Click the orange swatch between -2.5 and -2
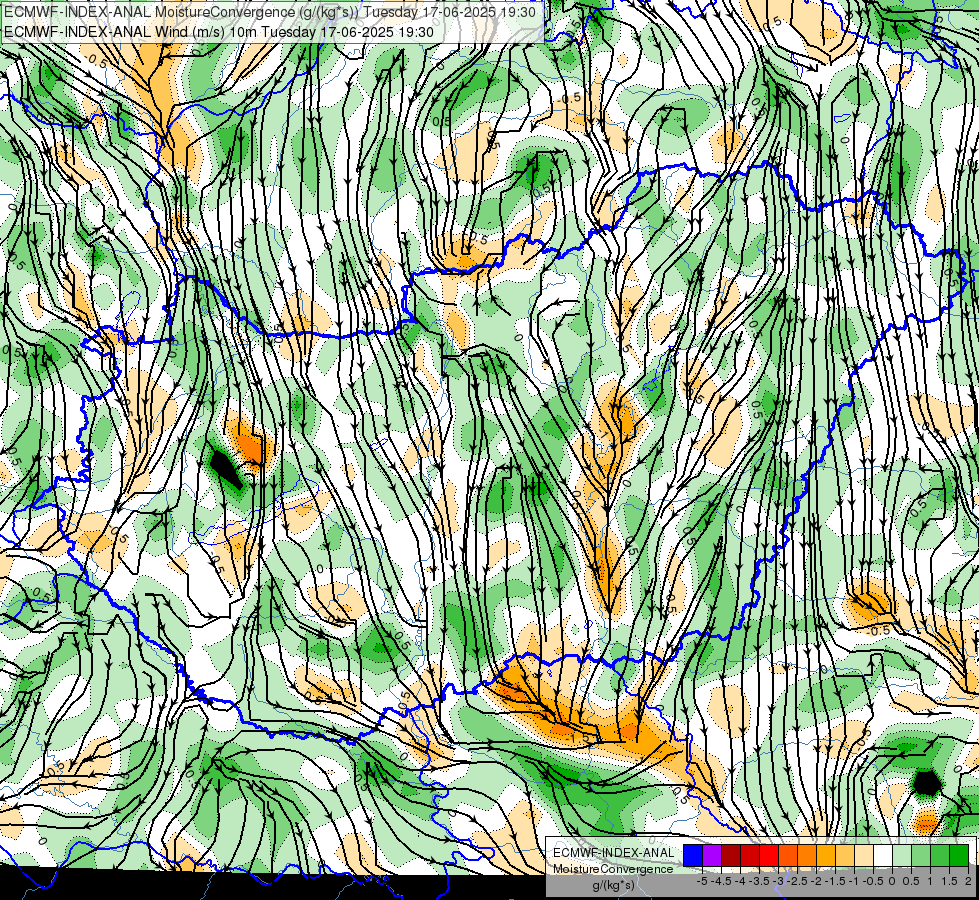Screen dimensions: 979x900 [807, 856]
